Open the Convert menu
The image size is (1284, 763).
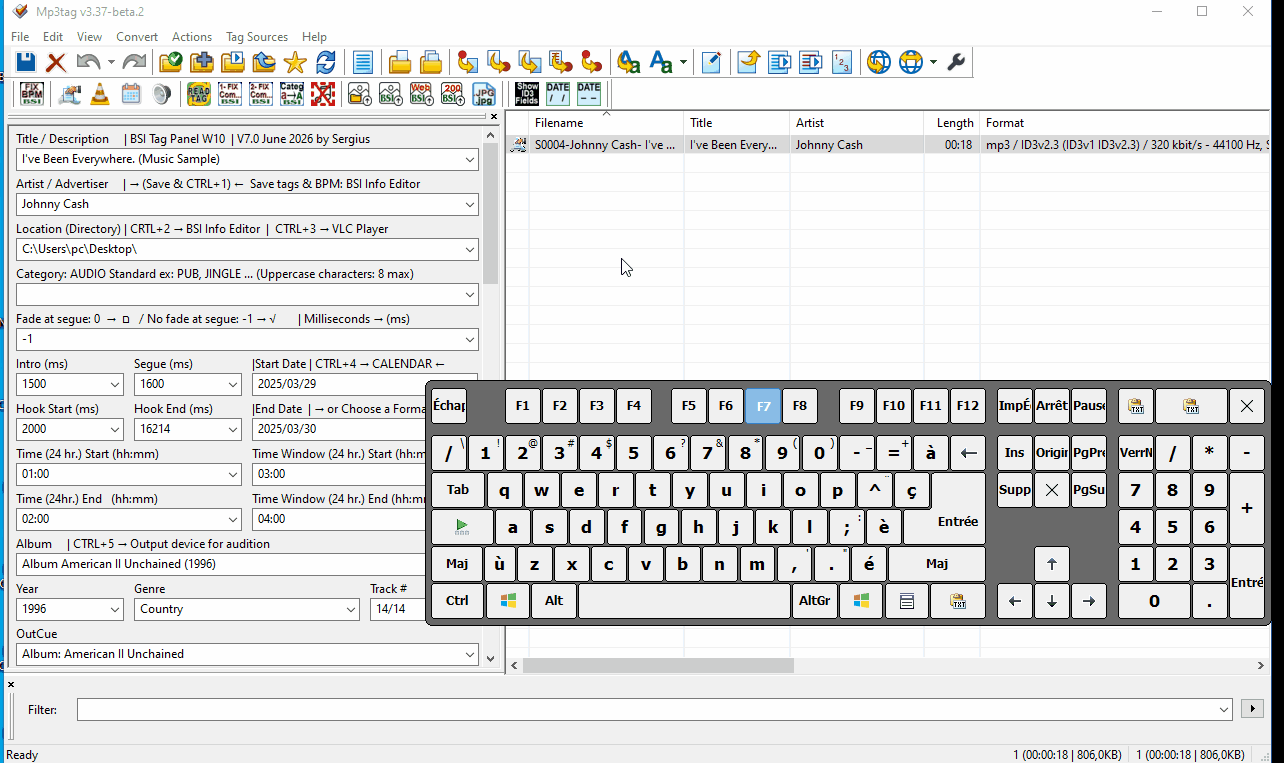click(137, 37)
